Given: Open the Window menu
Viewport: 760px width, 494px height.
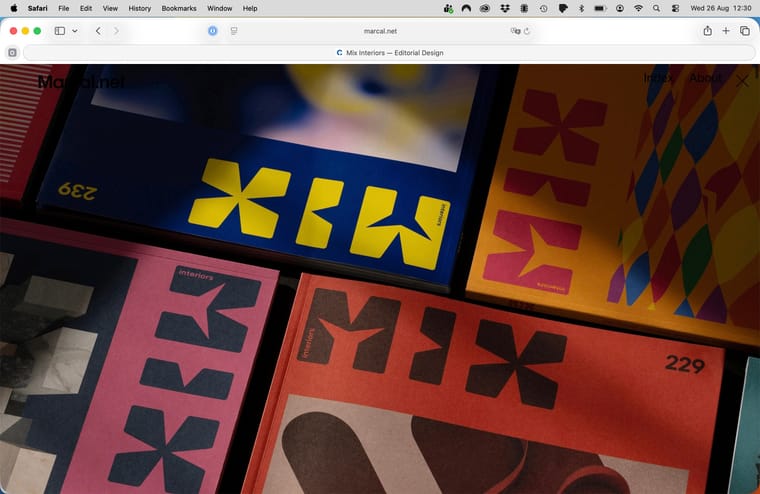Looking at the screenshot, I should coord(220,8).
